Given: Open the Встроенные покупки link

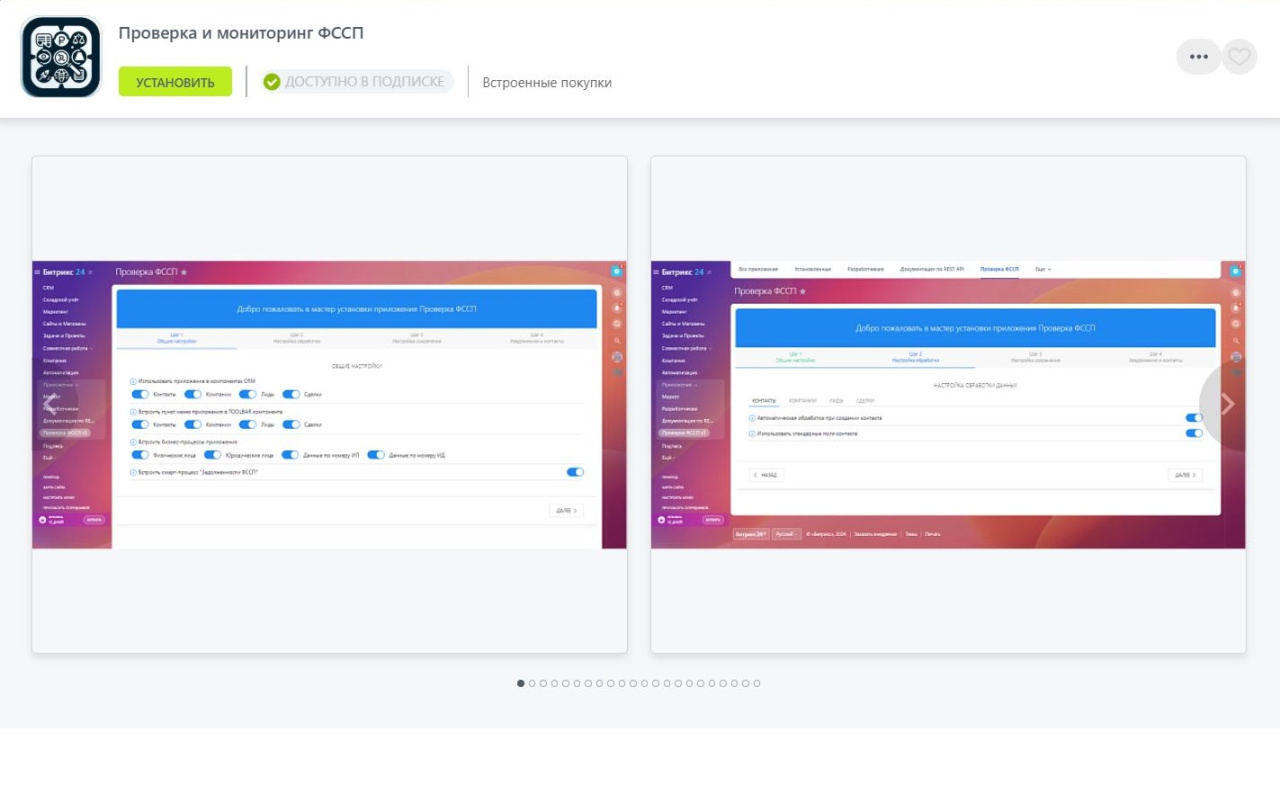Looking at the screenshot, I should [547, 83].
